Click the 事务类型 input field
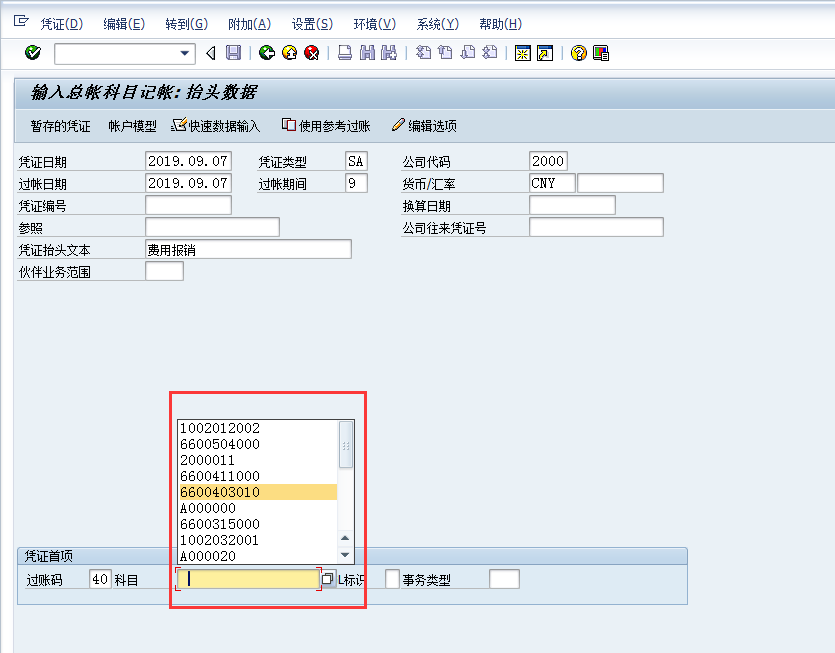Viewport: 835px width, 653px height. click(504, 579)
